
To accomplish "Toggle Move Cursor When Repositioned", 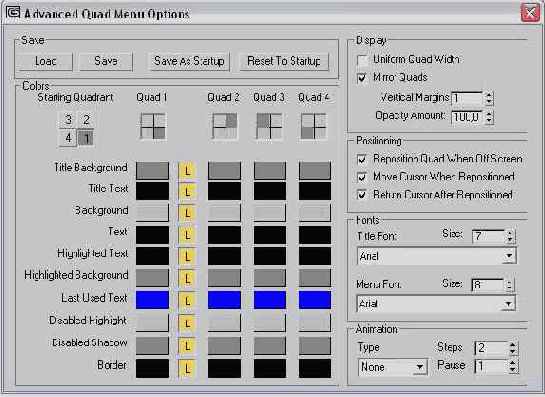I will click(362, 177).
